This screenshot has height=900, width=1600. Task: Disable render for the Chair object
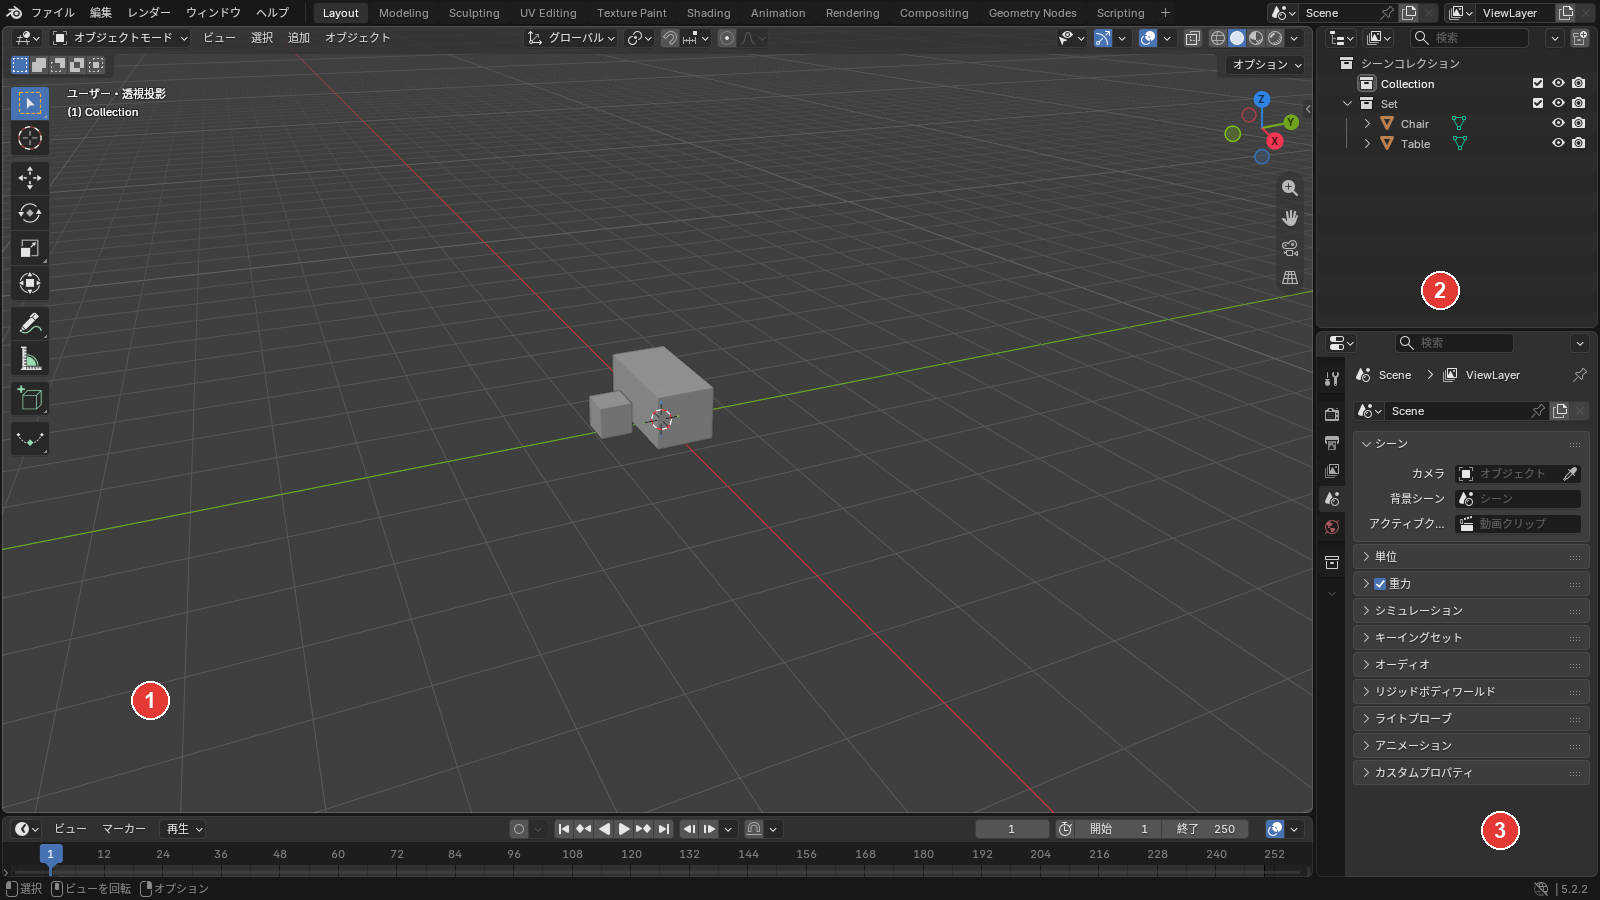pyautogui.click(x=1578, y=123)
